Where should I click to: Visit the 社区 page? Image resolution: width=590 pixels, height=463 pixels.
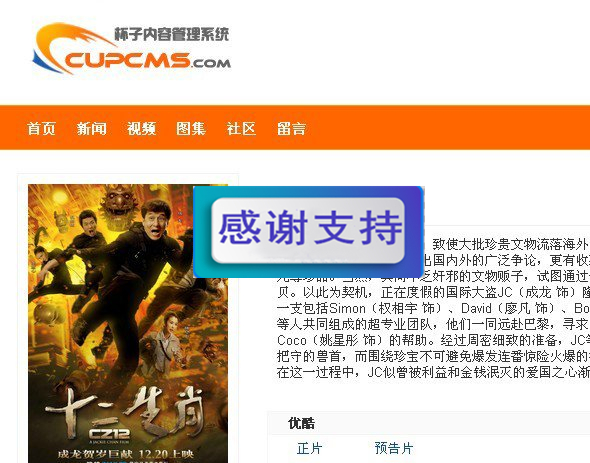[x=241, y=129]
